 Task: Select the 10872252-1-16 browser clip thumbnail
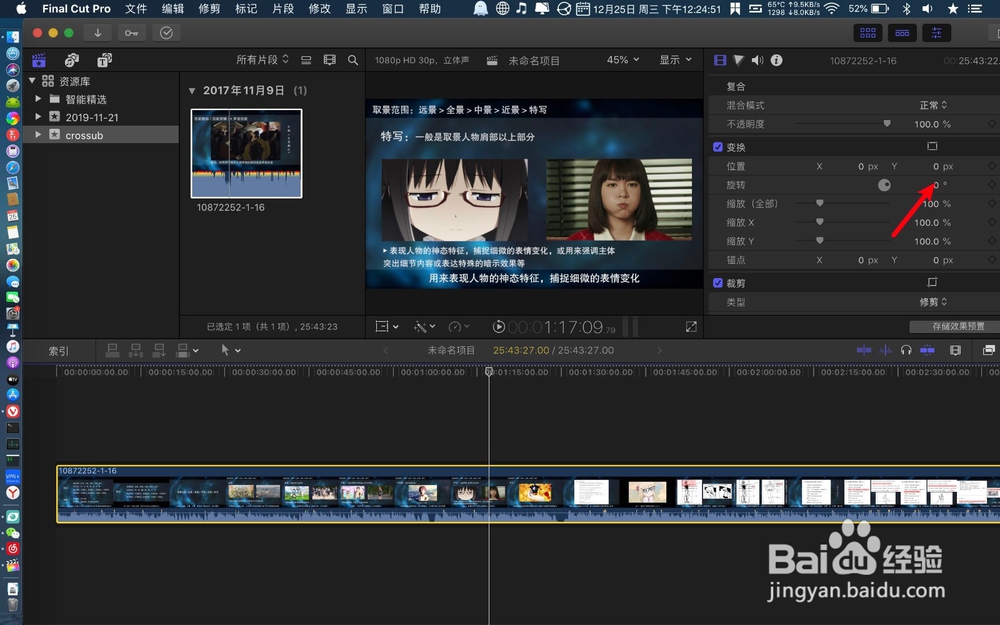point(246,153)
